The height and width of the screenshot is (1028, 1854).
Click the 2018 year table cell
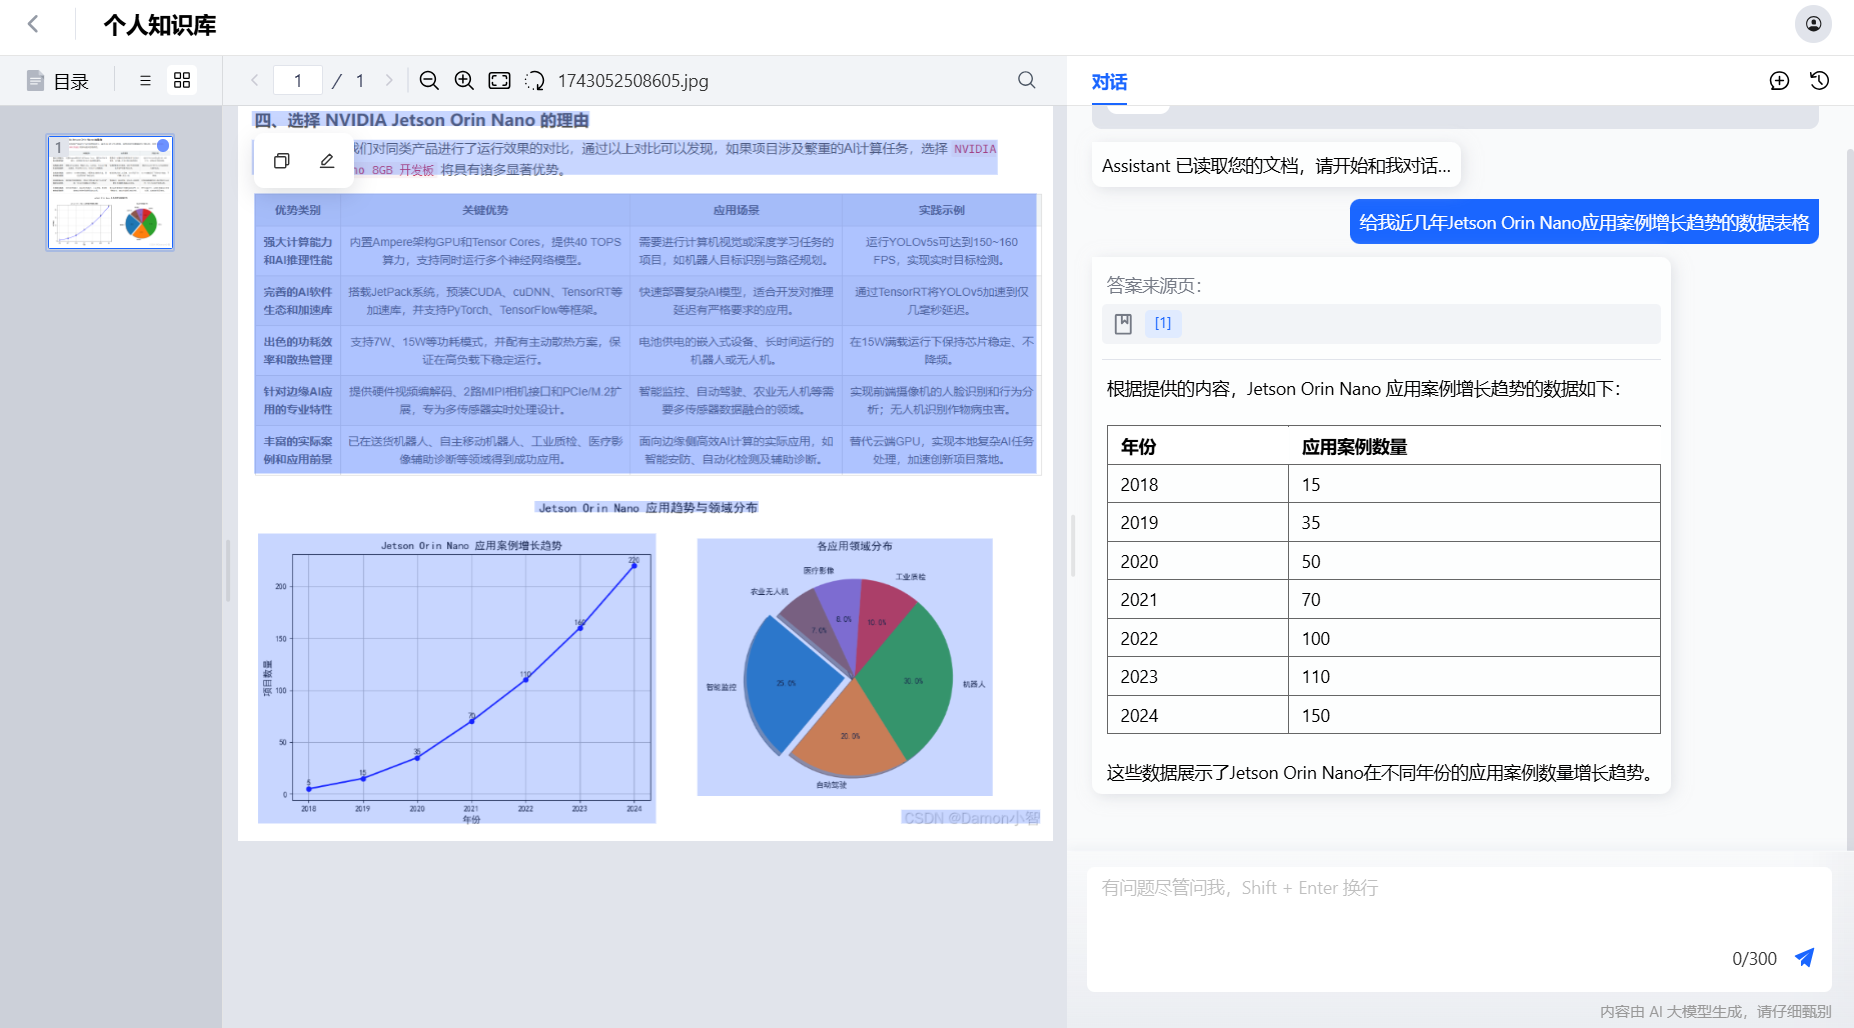pos(1198,484)
